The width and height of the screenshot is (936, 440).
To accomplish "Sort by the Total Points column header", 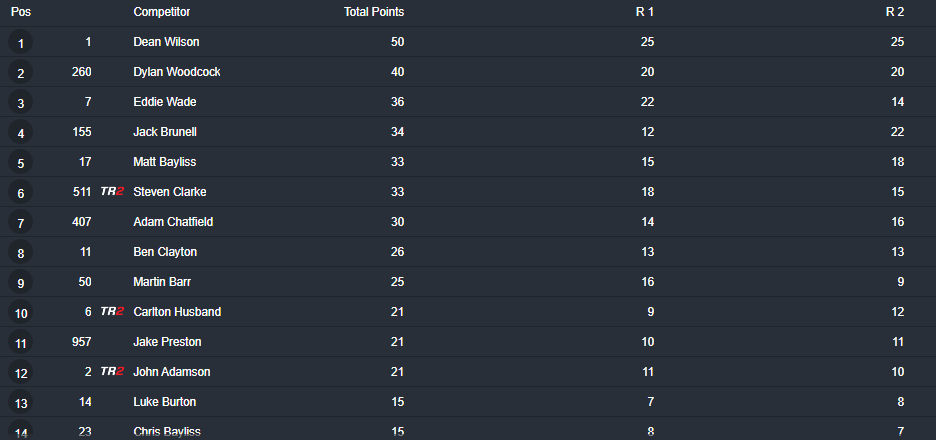I will (373, 12).
